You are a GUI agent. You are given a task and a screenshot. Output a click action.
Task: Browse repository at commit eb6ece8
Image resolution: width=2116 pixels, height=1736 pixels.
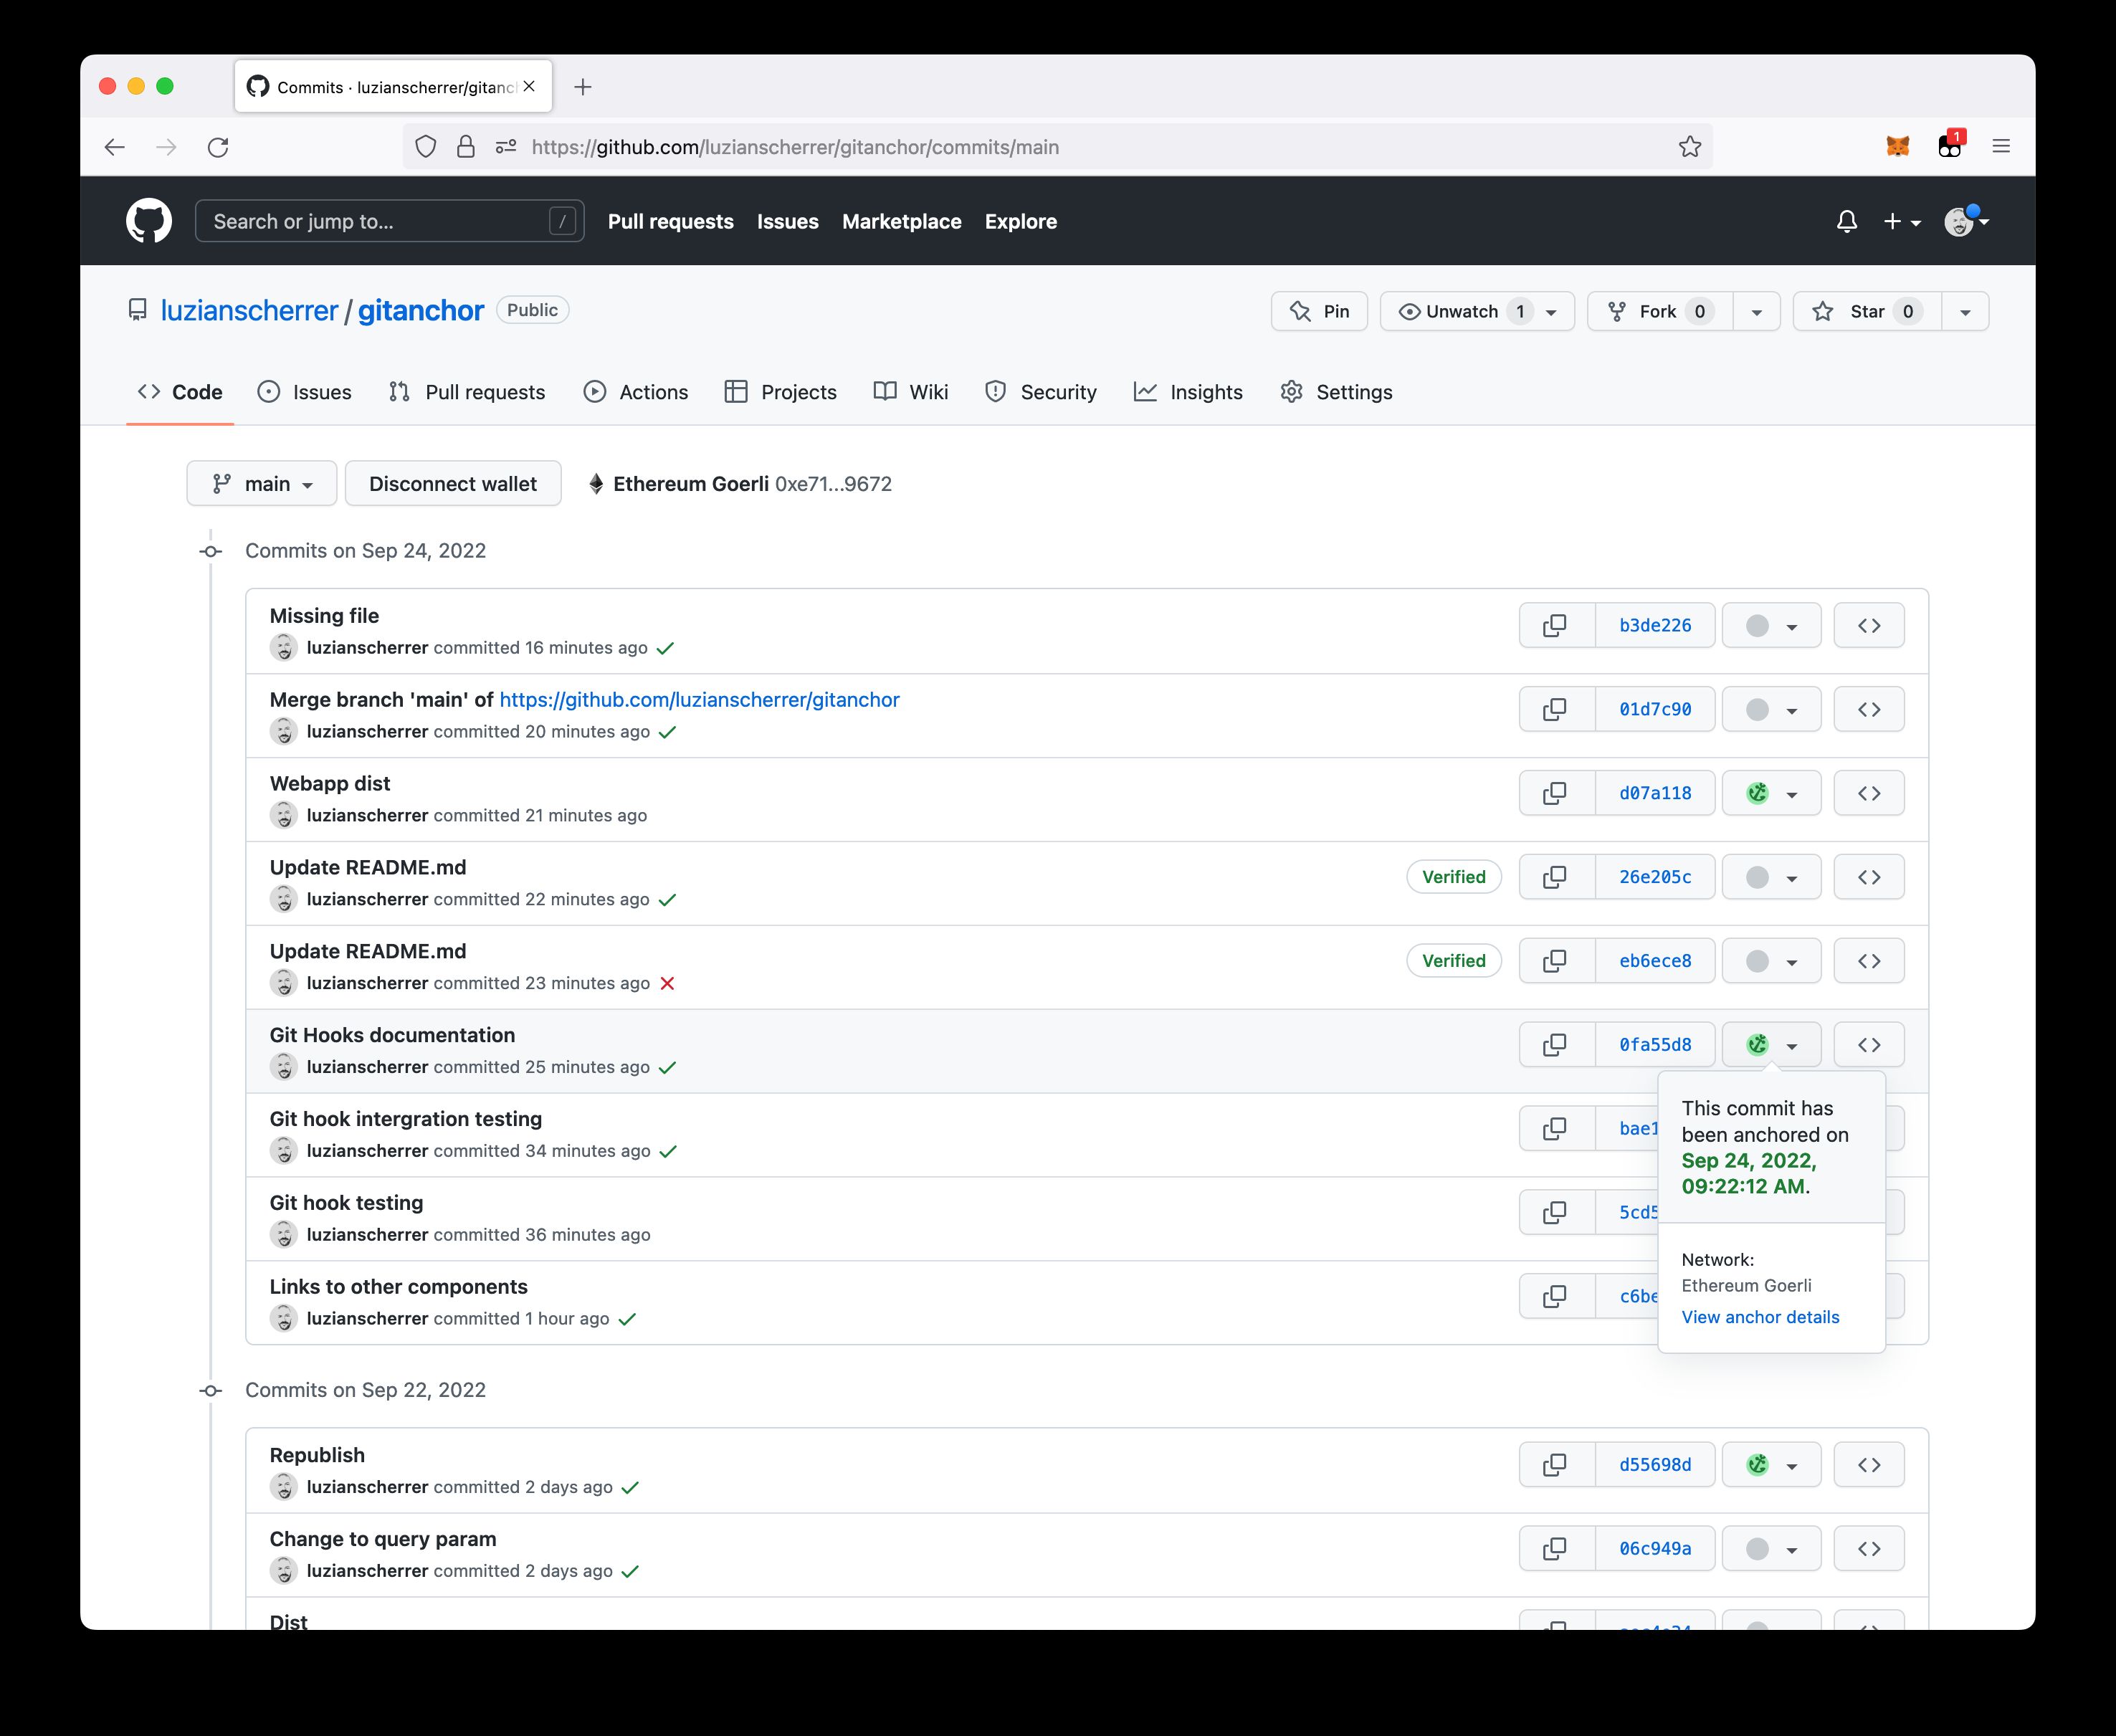click(x=1869, y=961)
